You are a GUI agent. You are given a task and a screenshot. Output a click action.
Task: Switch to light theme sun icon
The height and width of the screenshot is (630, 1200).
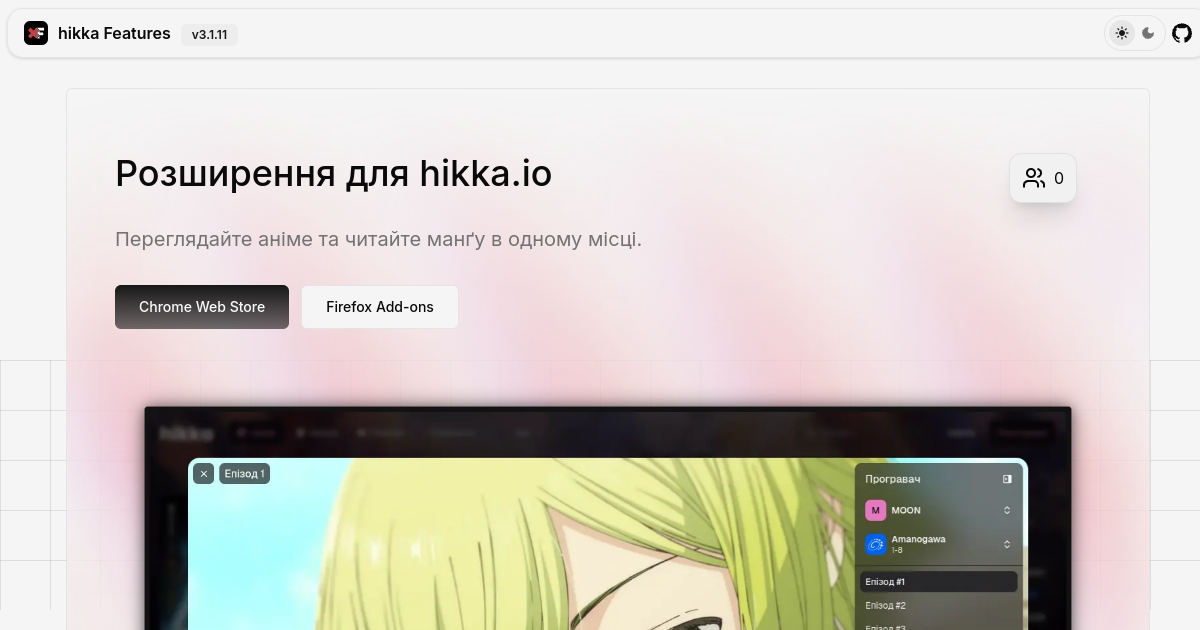tap(1122, 33)
